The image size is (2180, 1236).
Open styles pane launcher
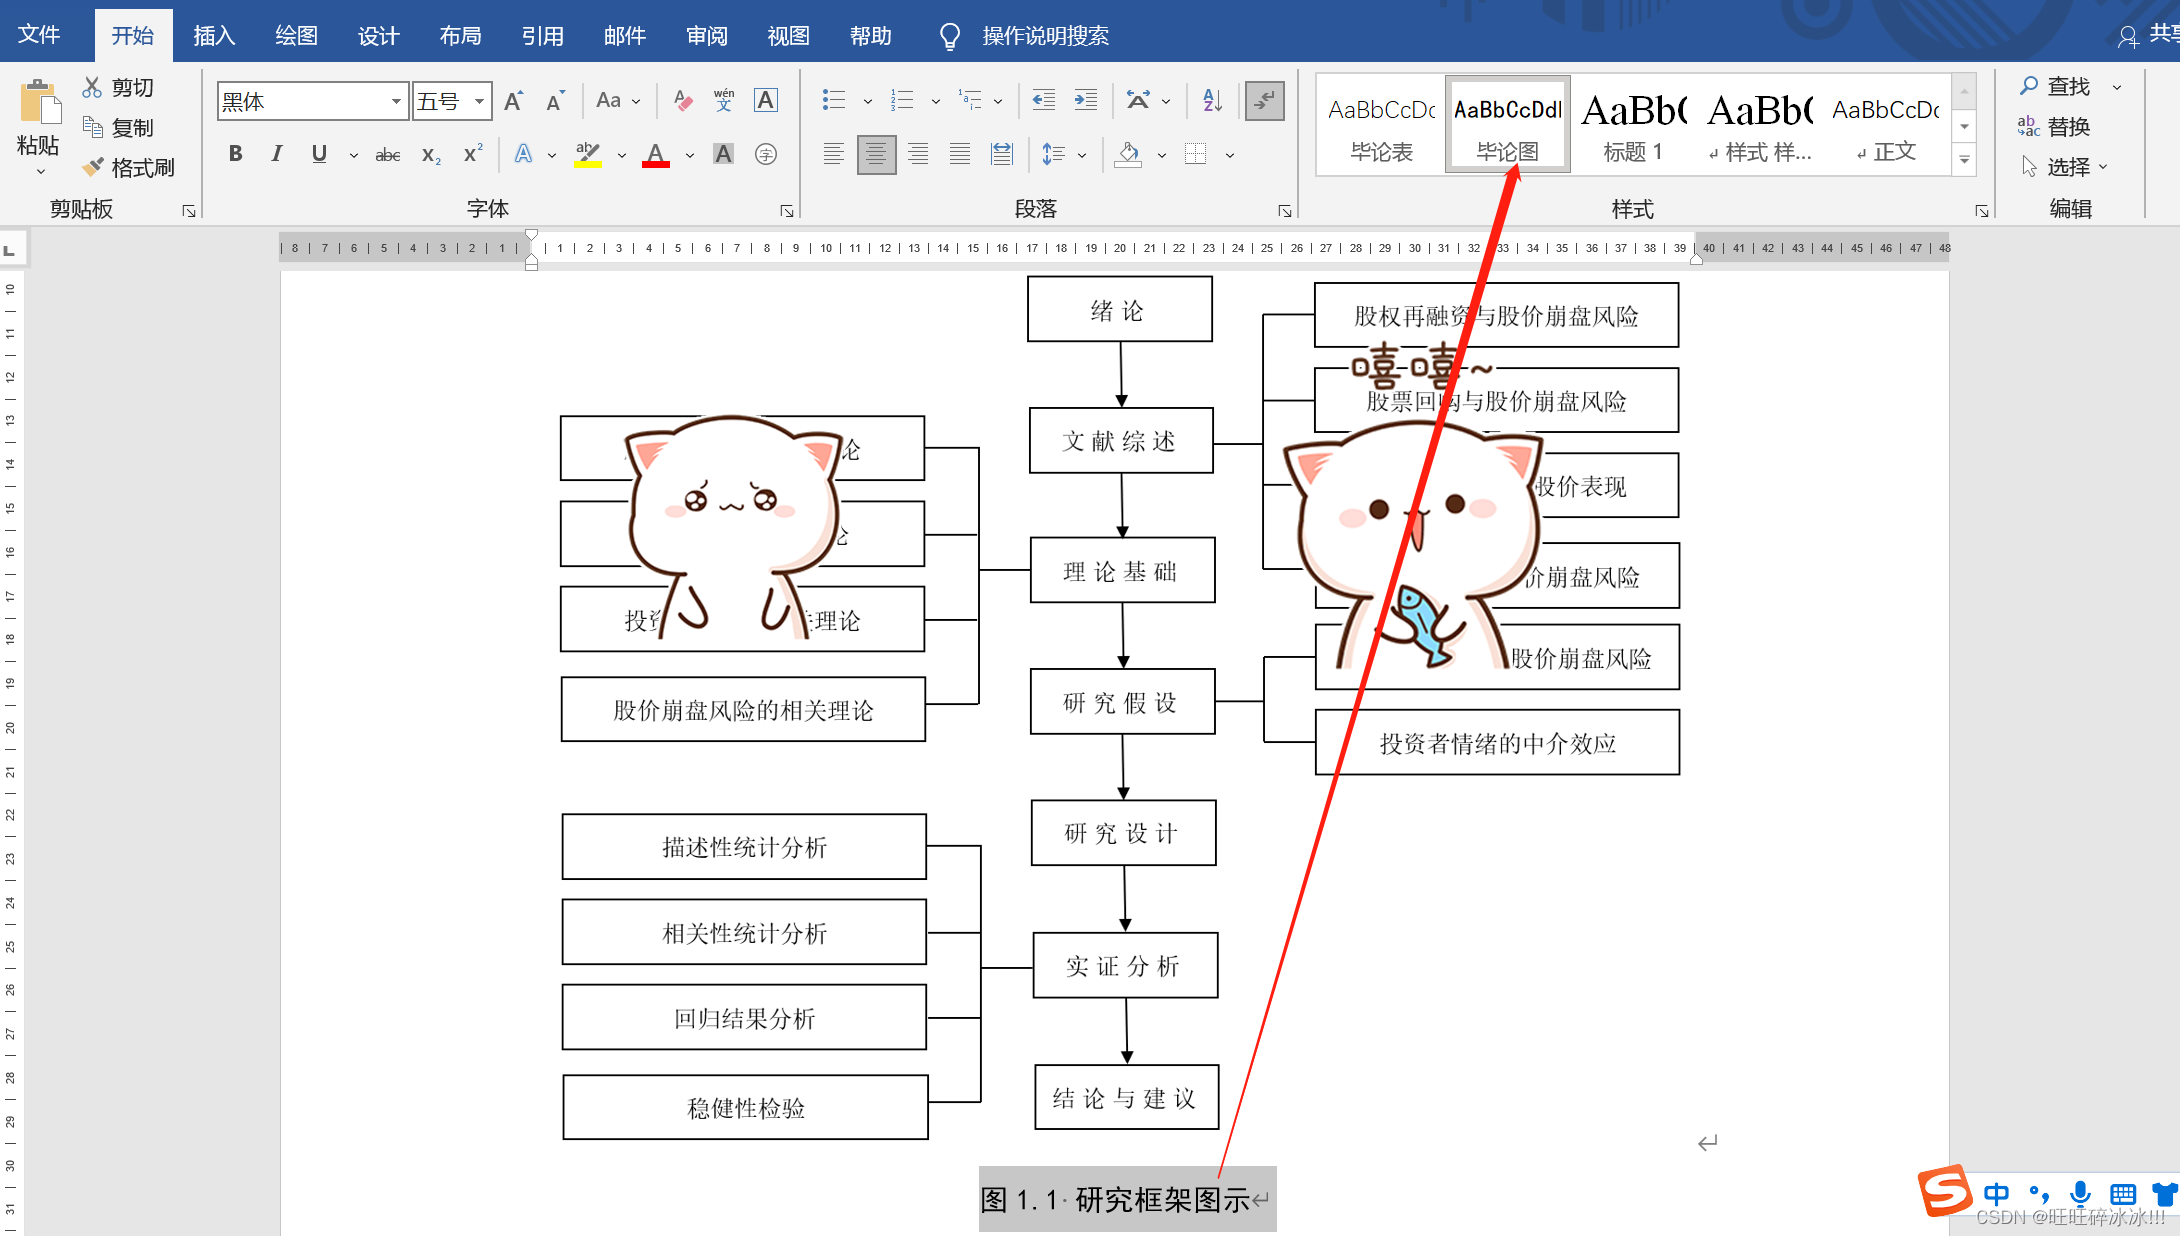(1981, 211)
